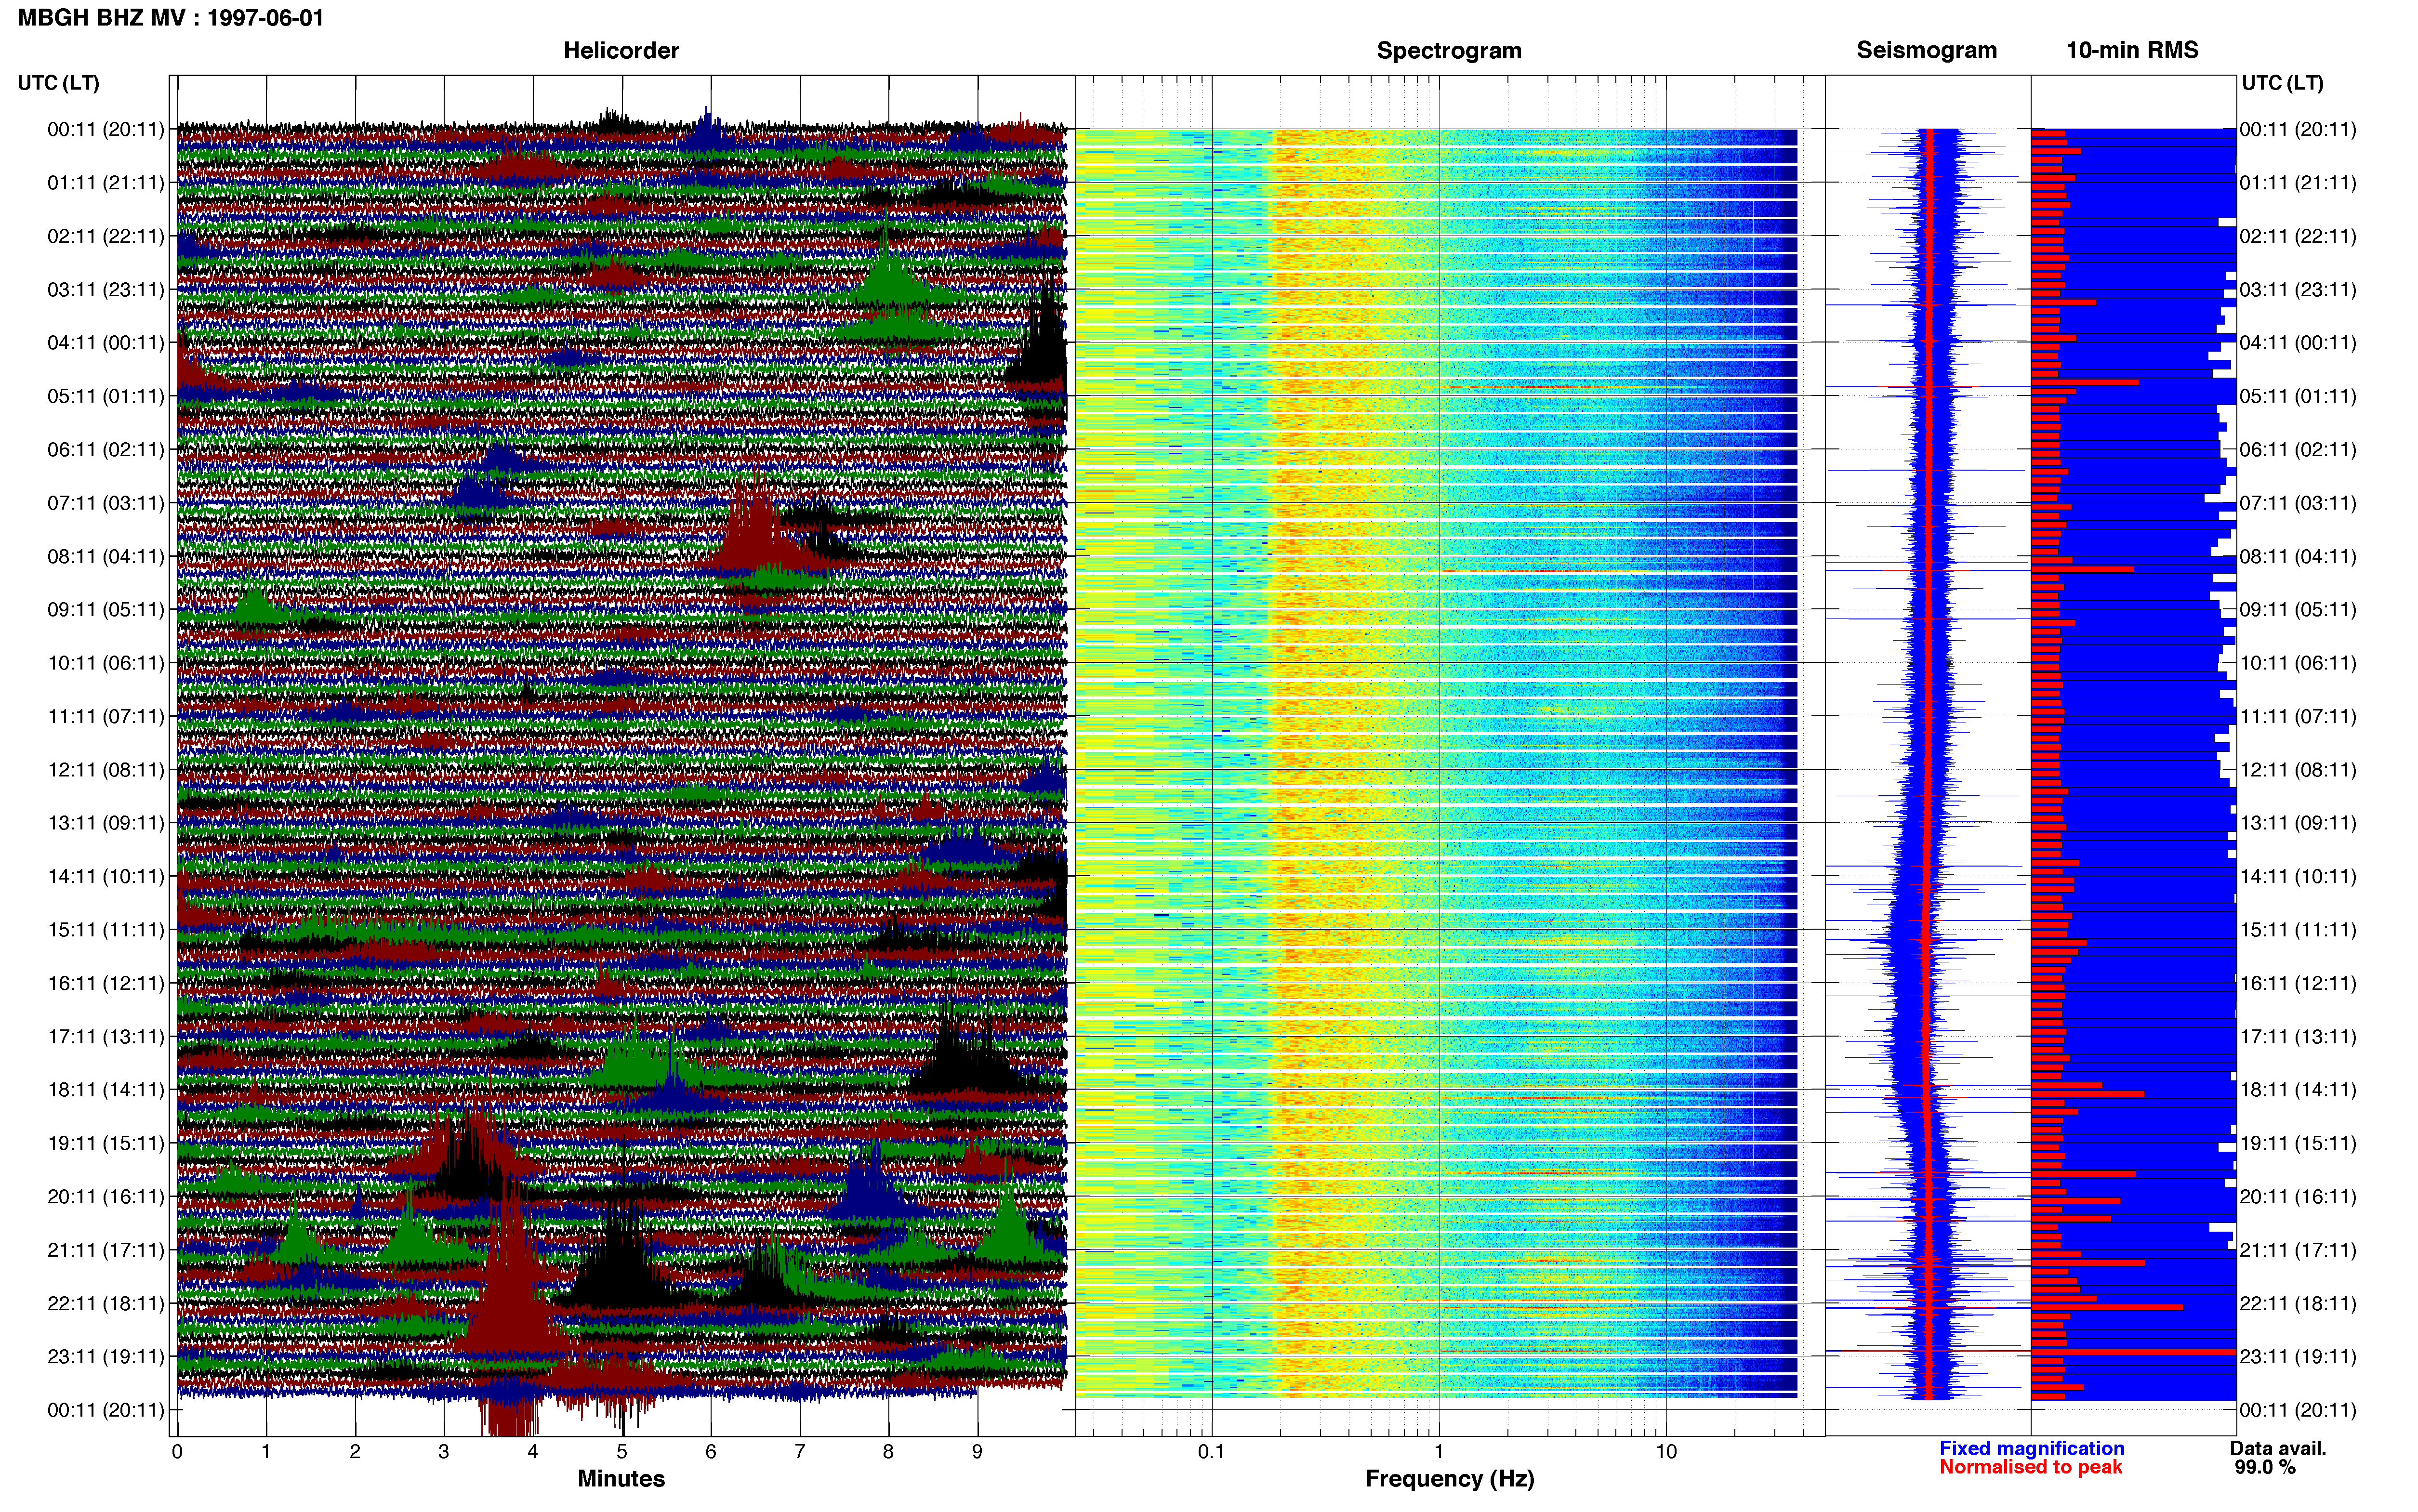Click left time label '16:11 (12:11)'
2418x1512 pixels.
[106, 983]
